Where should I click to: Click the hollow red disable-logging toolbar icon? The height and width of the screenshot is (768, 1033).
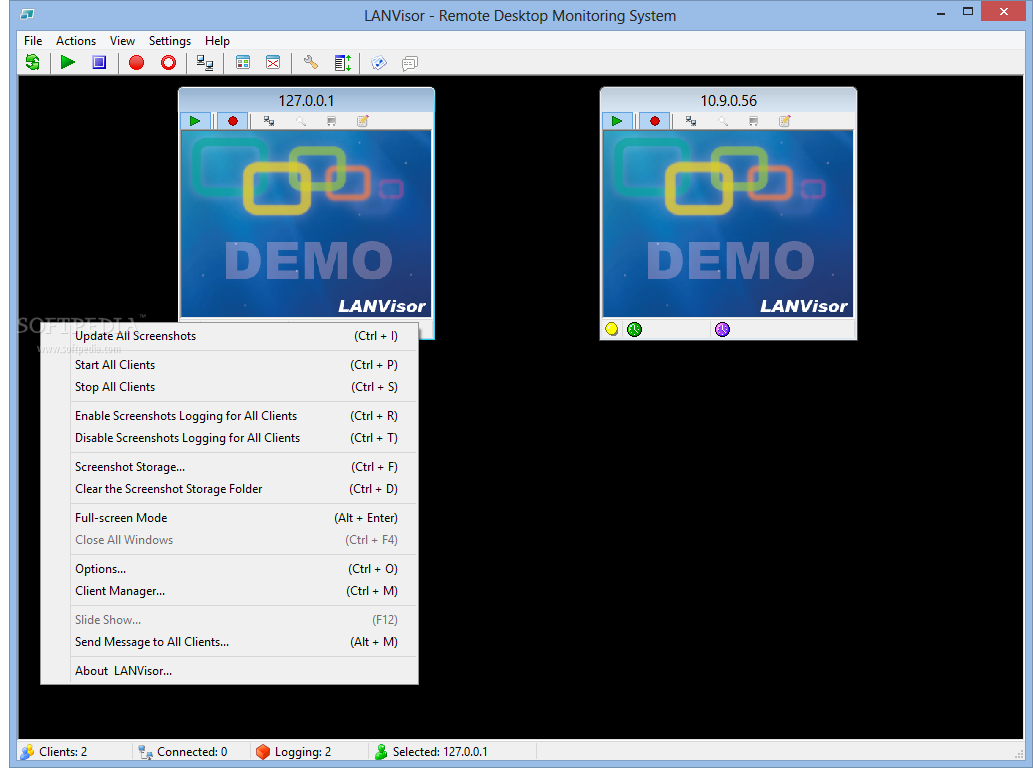click(169, 63)
